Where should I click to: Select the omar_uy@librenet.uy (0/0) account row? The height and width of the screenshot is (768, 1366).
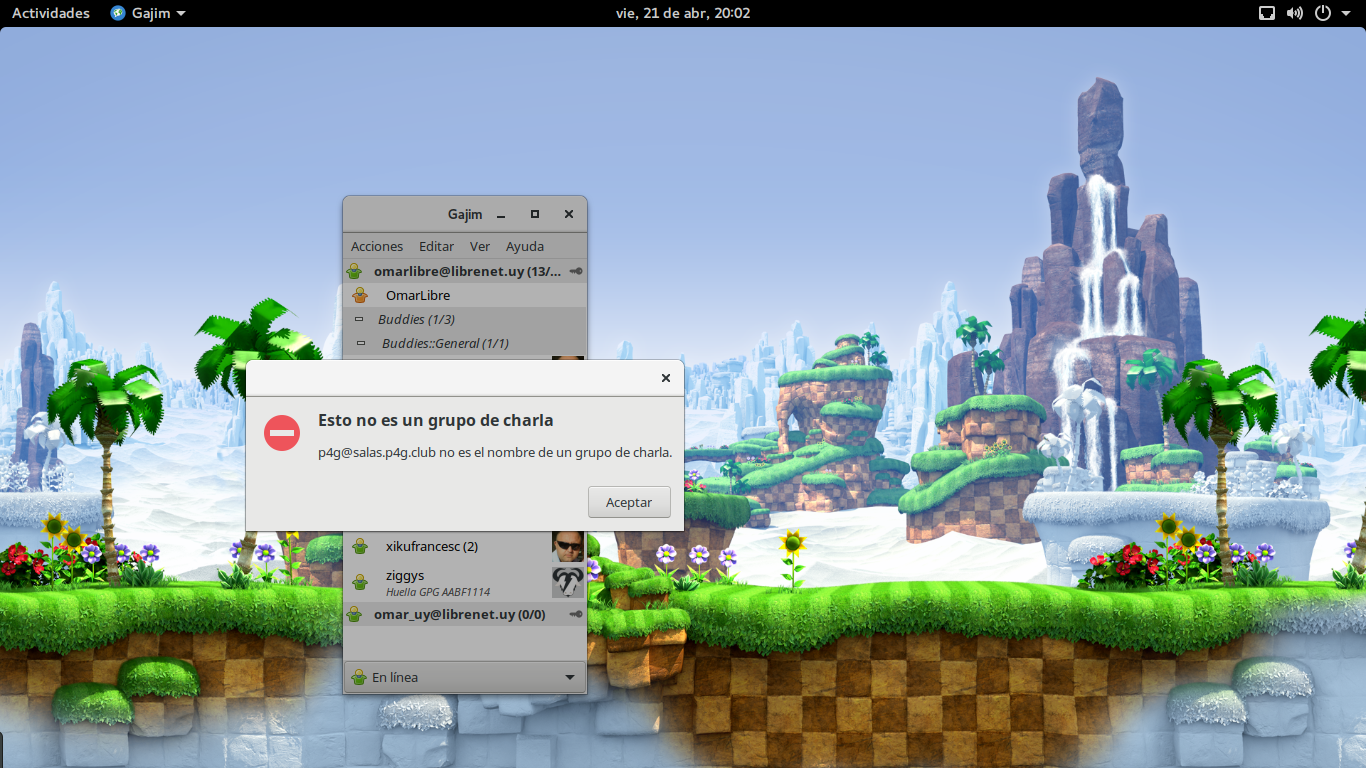coord(465,614)
